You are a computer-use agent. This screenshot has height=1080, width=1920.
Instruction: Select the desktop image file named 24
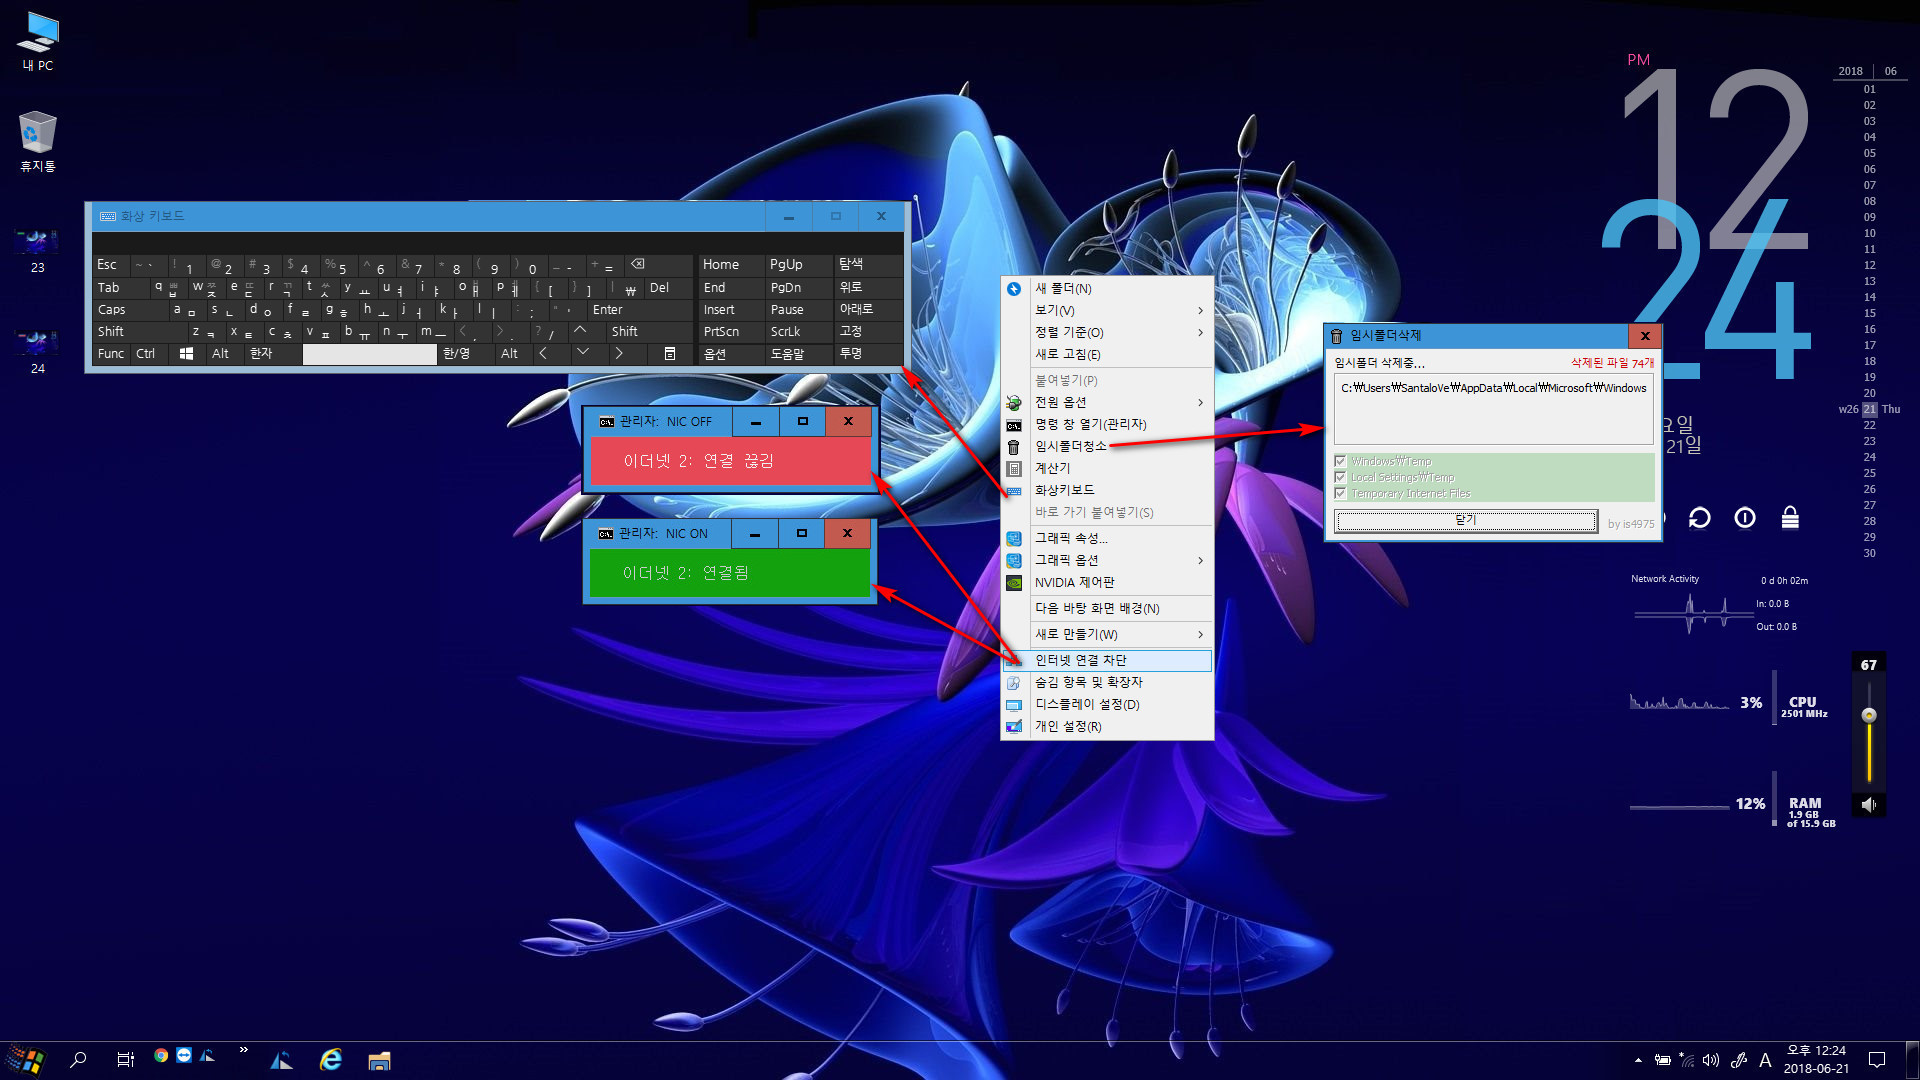coord(37,351)
